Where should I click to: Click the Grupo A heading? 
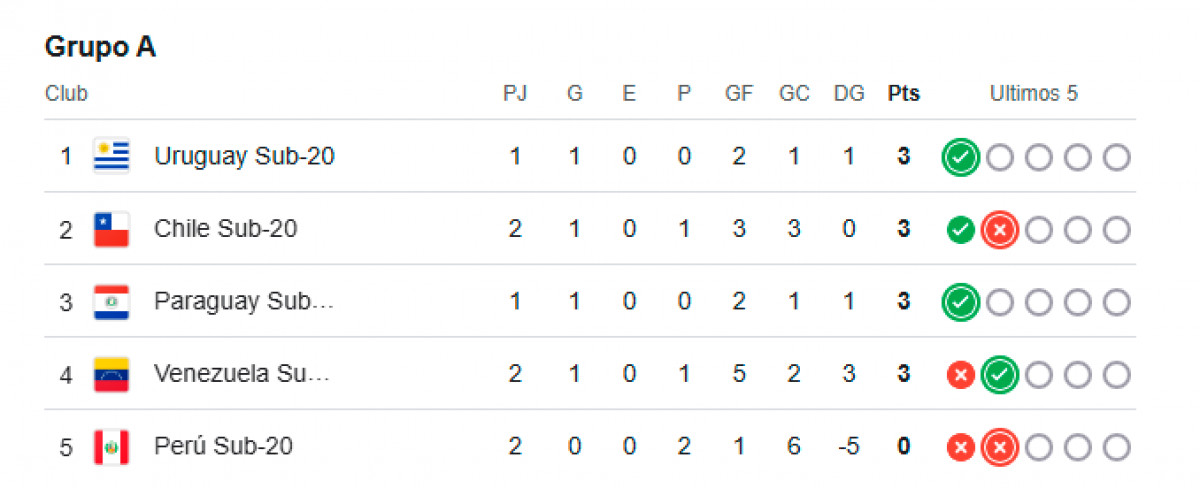100,47
